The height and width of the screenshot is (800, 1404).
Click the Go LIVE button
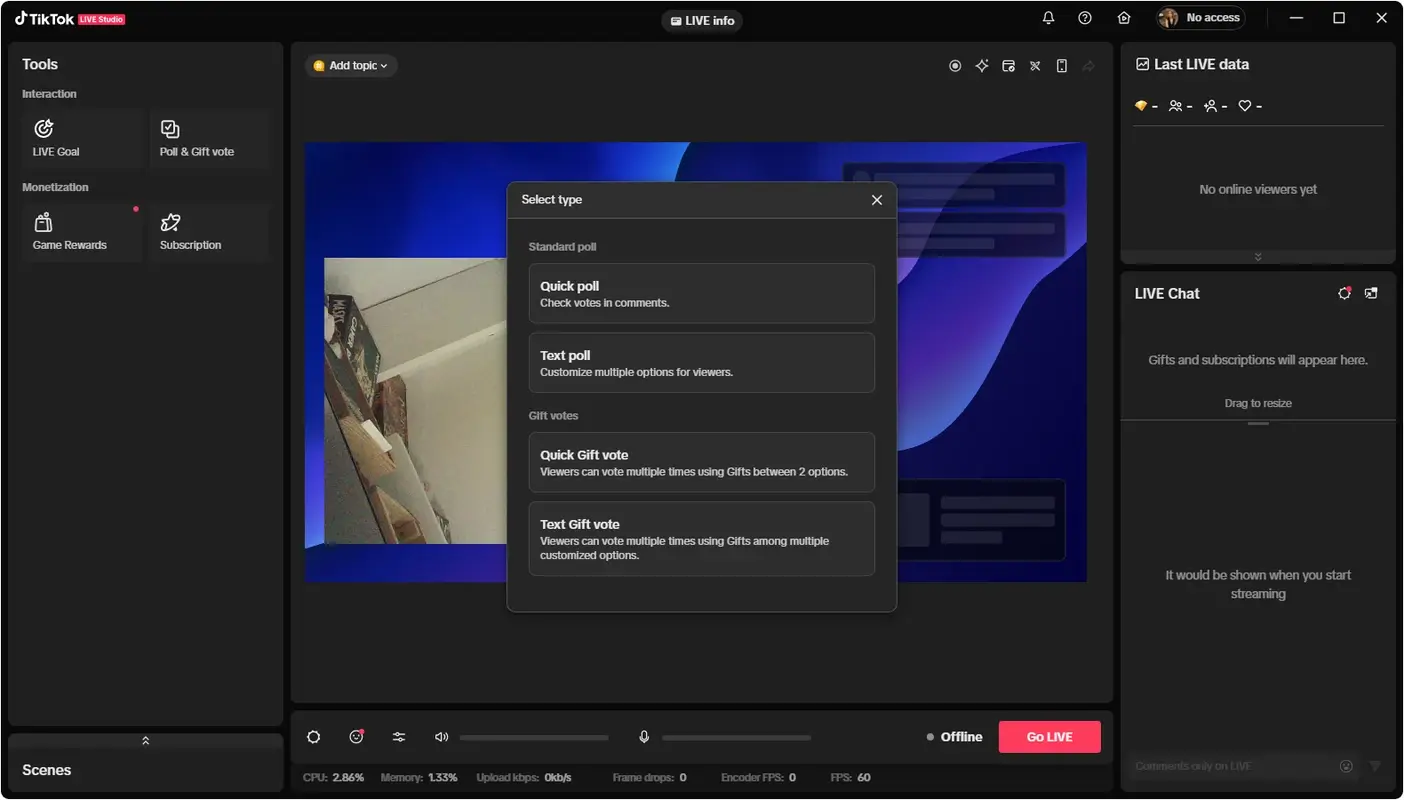pyautogui.click(x=1049, y=736)
